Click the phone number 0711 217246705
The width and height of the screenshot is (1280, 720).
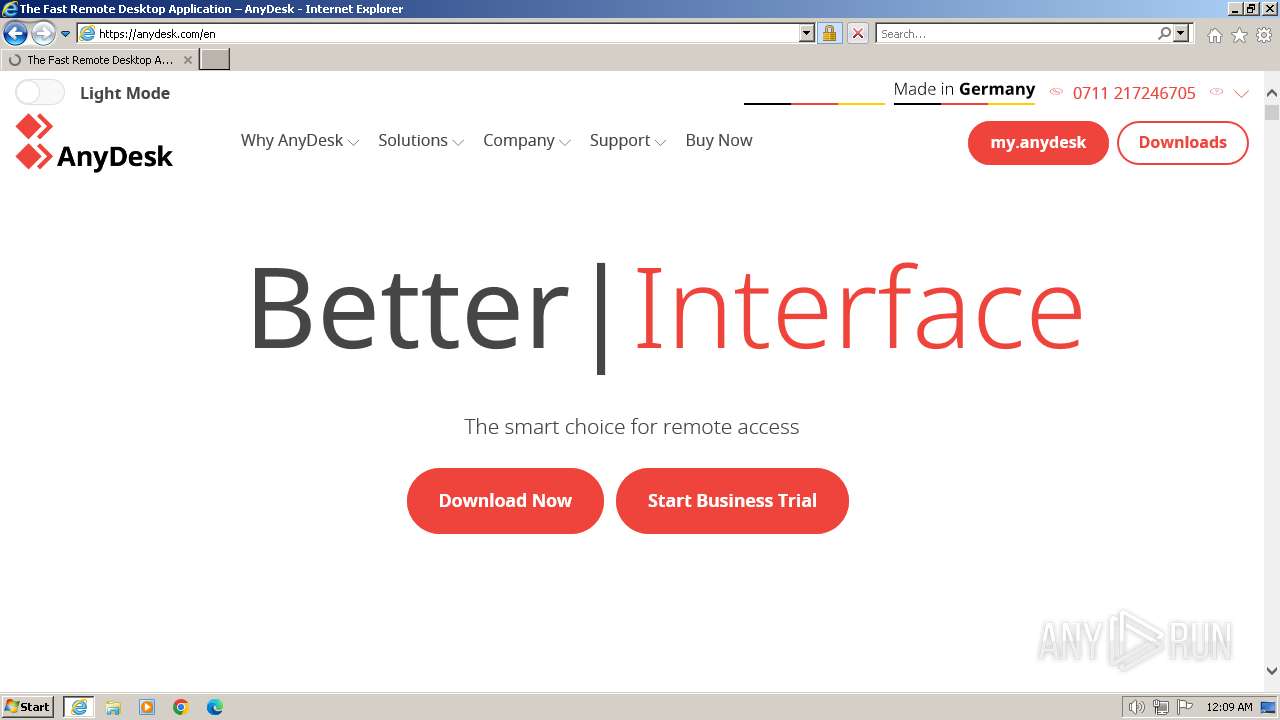[1134, 93]
